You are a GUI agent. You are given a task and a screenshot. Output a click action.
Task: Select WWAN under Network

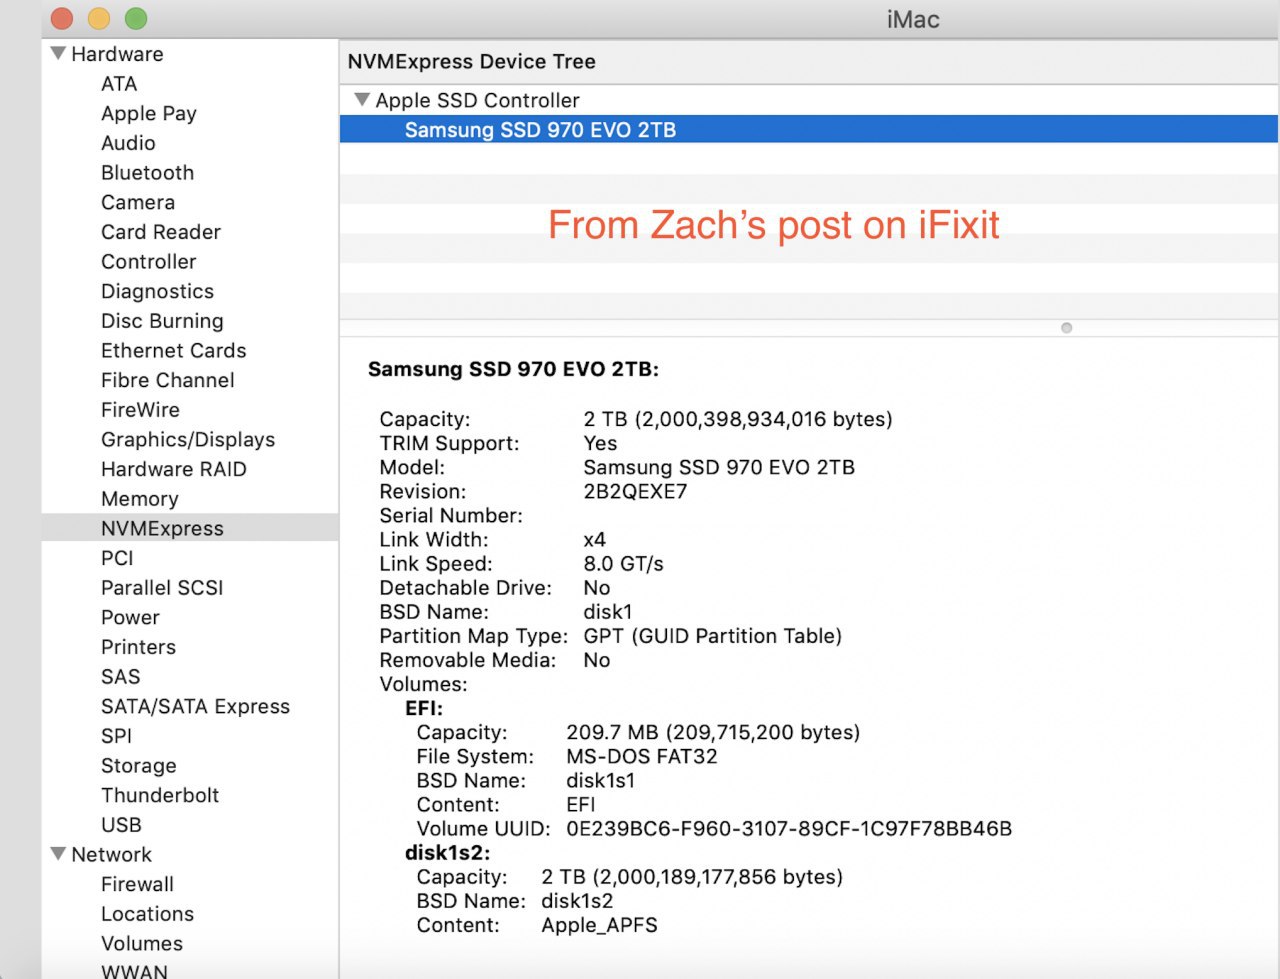click(134, 971)
